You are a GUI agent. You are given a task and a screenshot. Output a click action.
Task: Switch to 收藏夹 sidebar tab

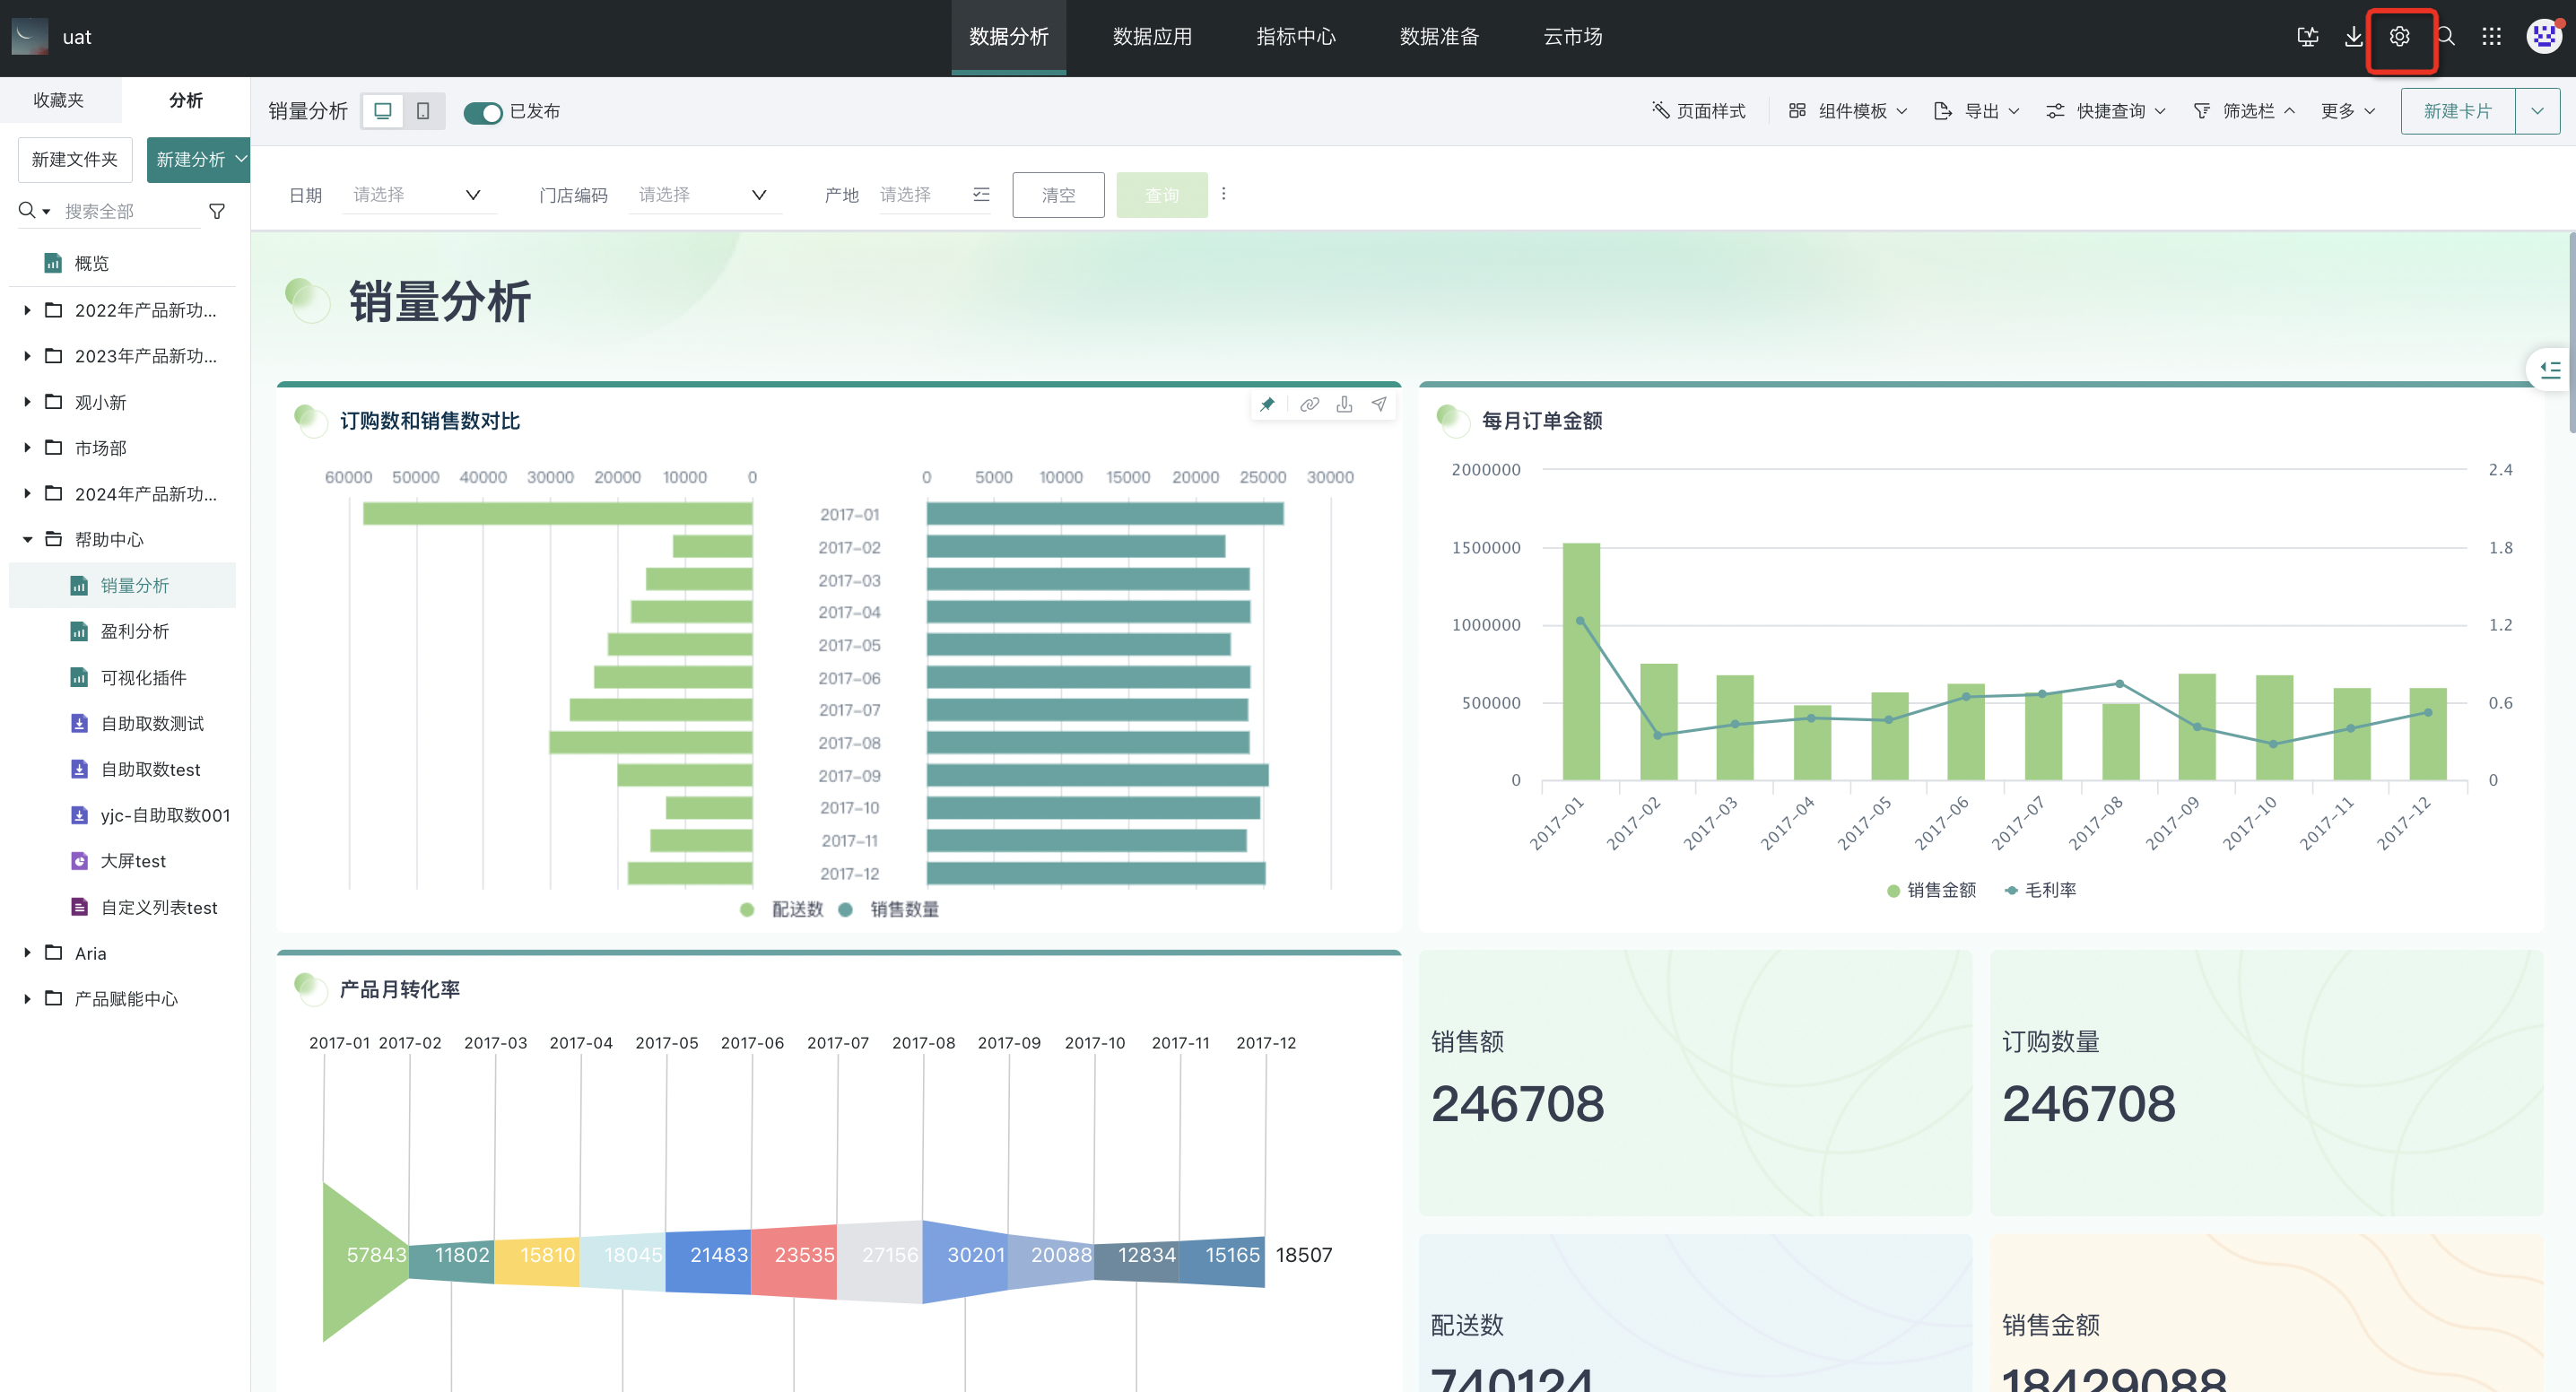(x=59, y=100)
